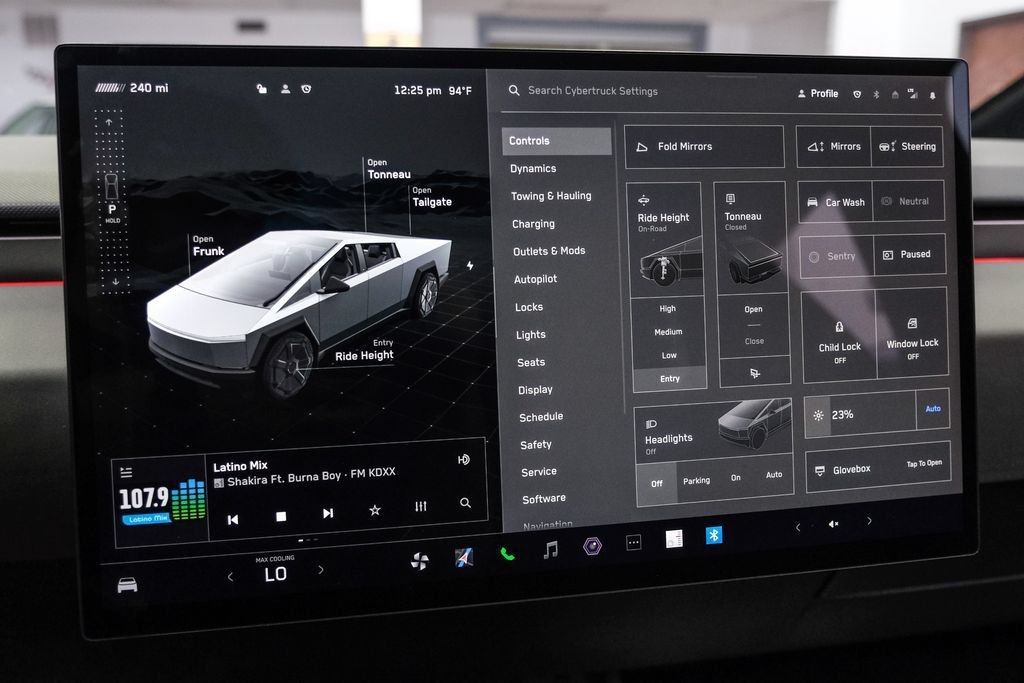Tap the Fold Mirrors button
The image size is (1024, 683).
click(x=704, y=147)
